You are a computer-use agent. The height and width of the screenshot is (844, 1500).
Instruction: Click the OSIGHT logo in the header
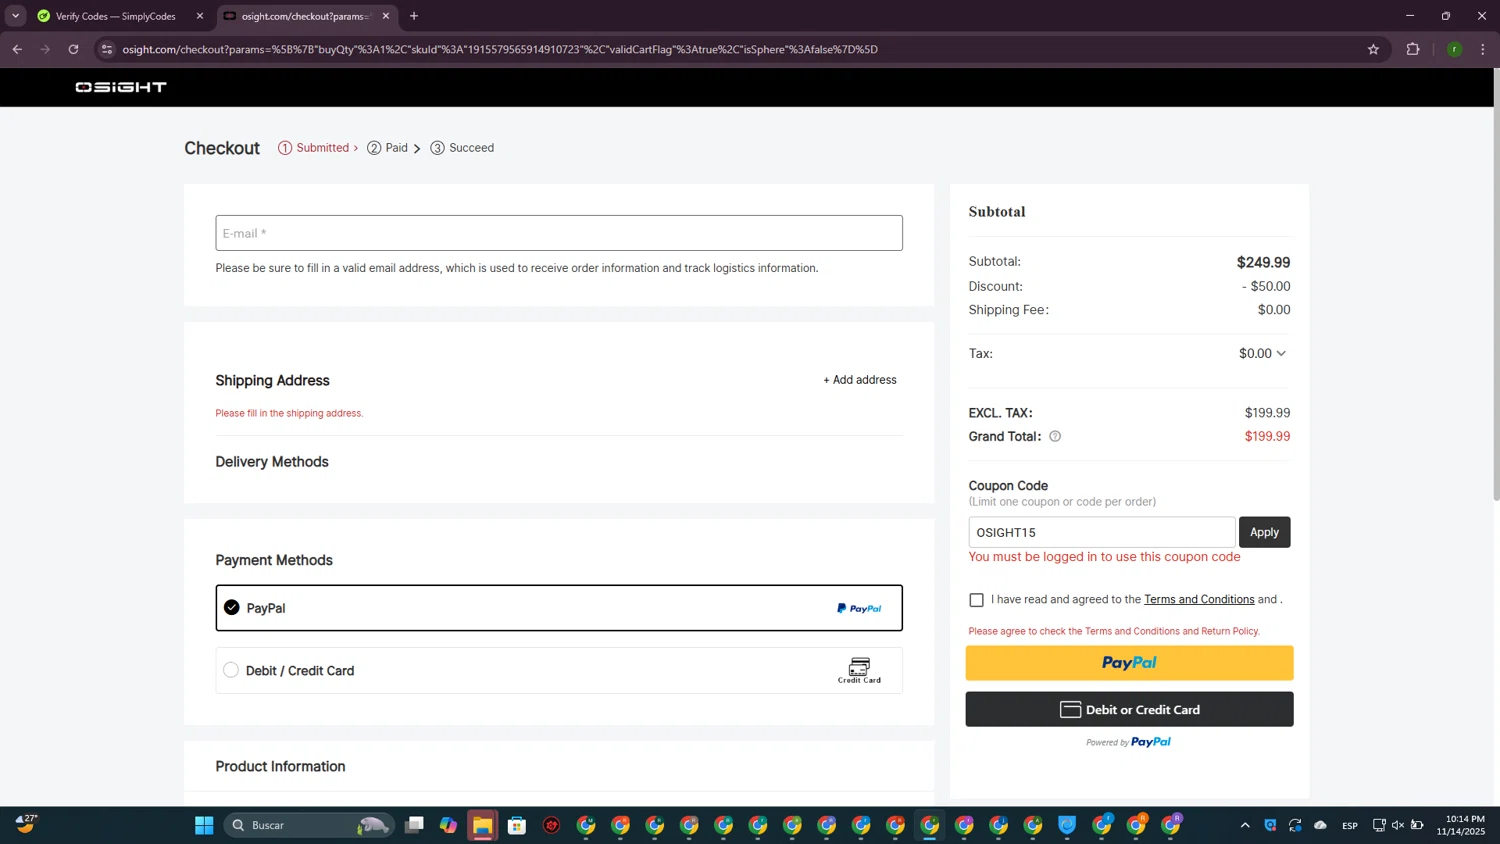[x=121, y=87]
